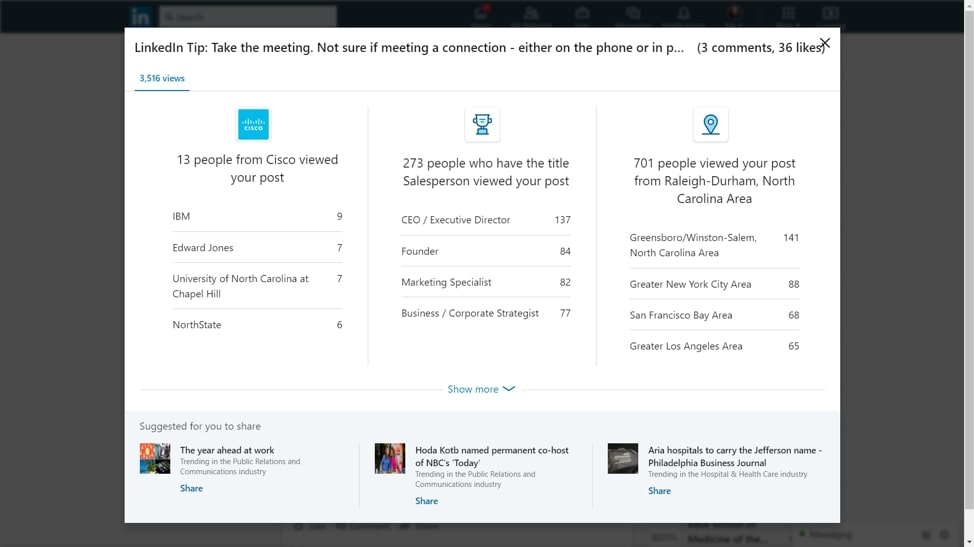Screen dimensions: 974x547
Task: Select the Founder title row
Action: coord(486,251)
